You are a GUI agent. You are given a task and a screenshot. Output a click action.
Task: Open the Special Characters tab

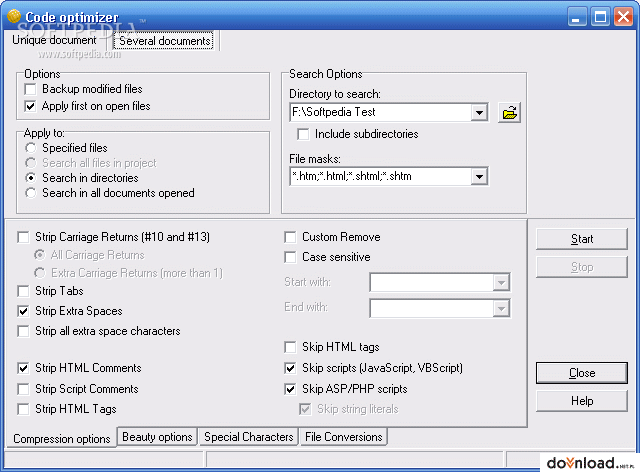249,437
